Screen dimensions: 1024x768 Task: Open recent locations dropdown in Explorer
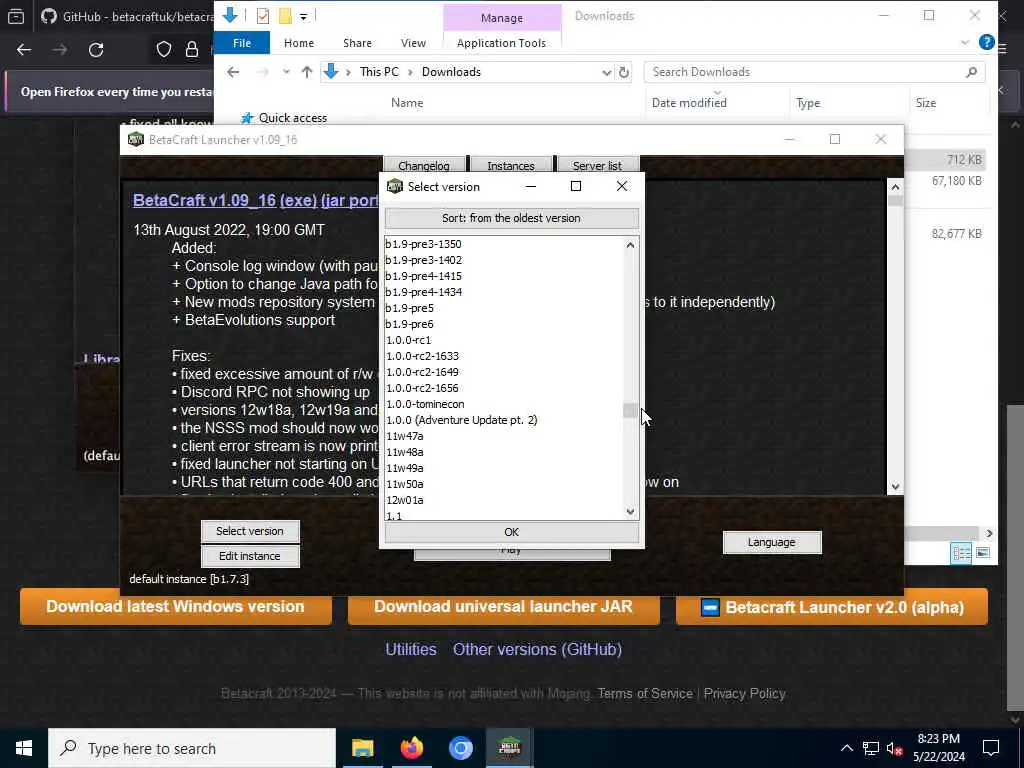(286, 72)
